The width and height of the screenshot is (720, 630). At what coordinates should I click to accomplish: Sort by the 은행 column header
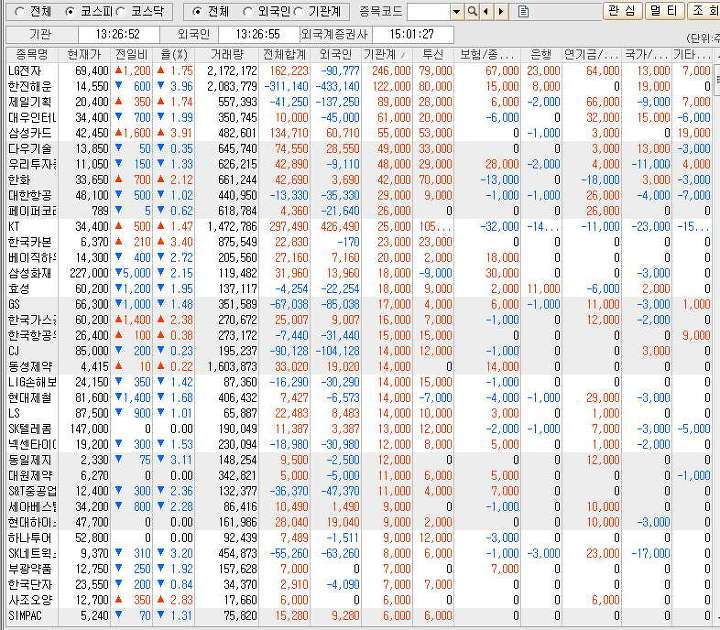pyautogui.click(x=541, y=55)
